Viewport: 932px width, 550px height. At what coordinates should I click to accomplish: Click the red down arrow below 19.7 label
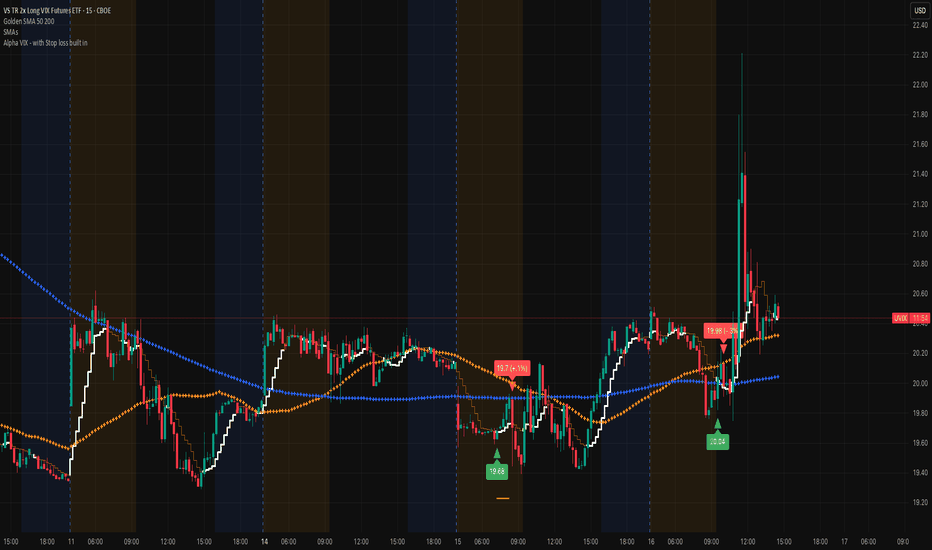(512, 385)
